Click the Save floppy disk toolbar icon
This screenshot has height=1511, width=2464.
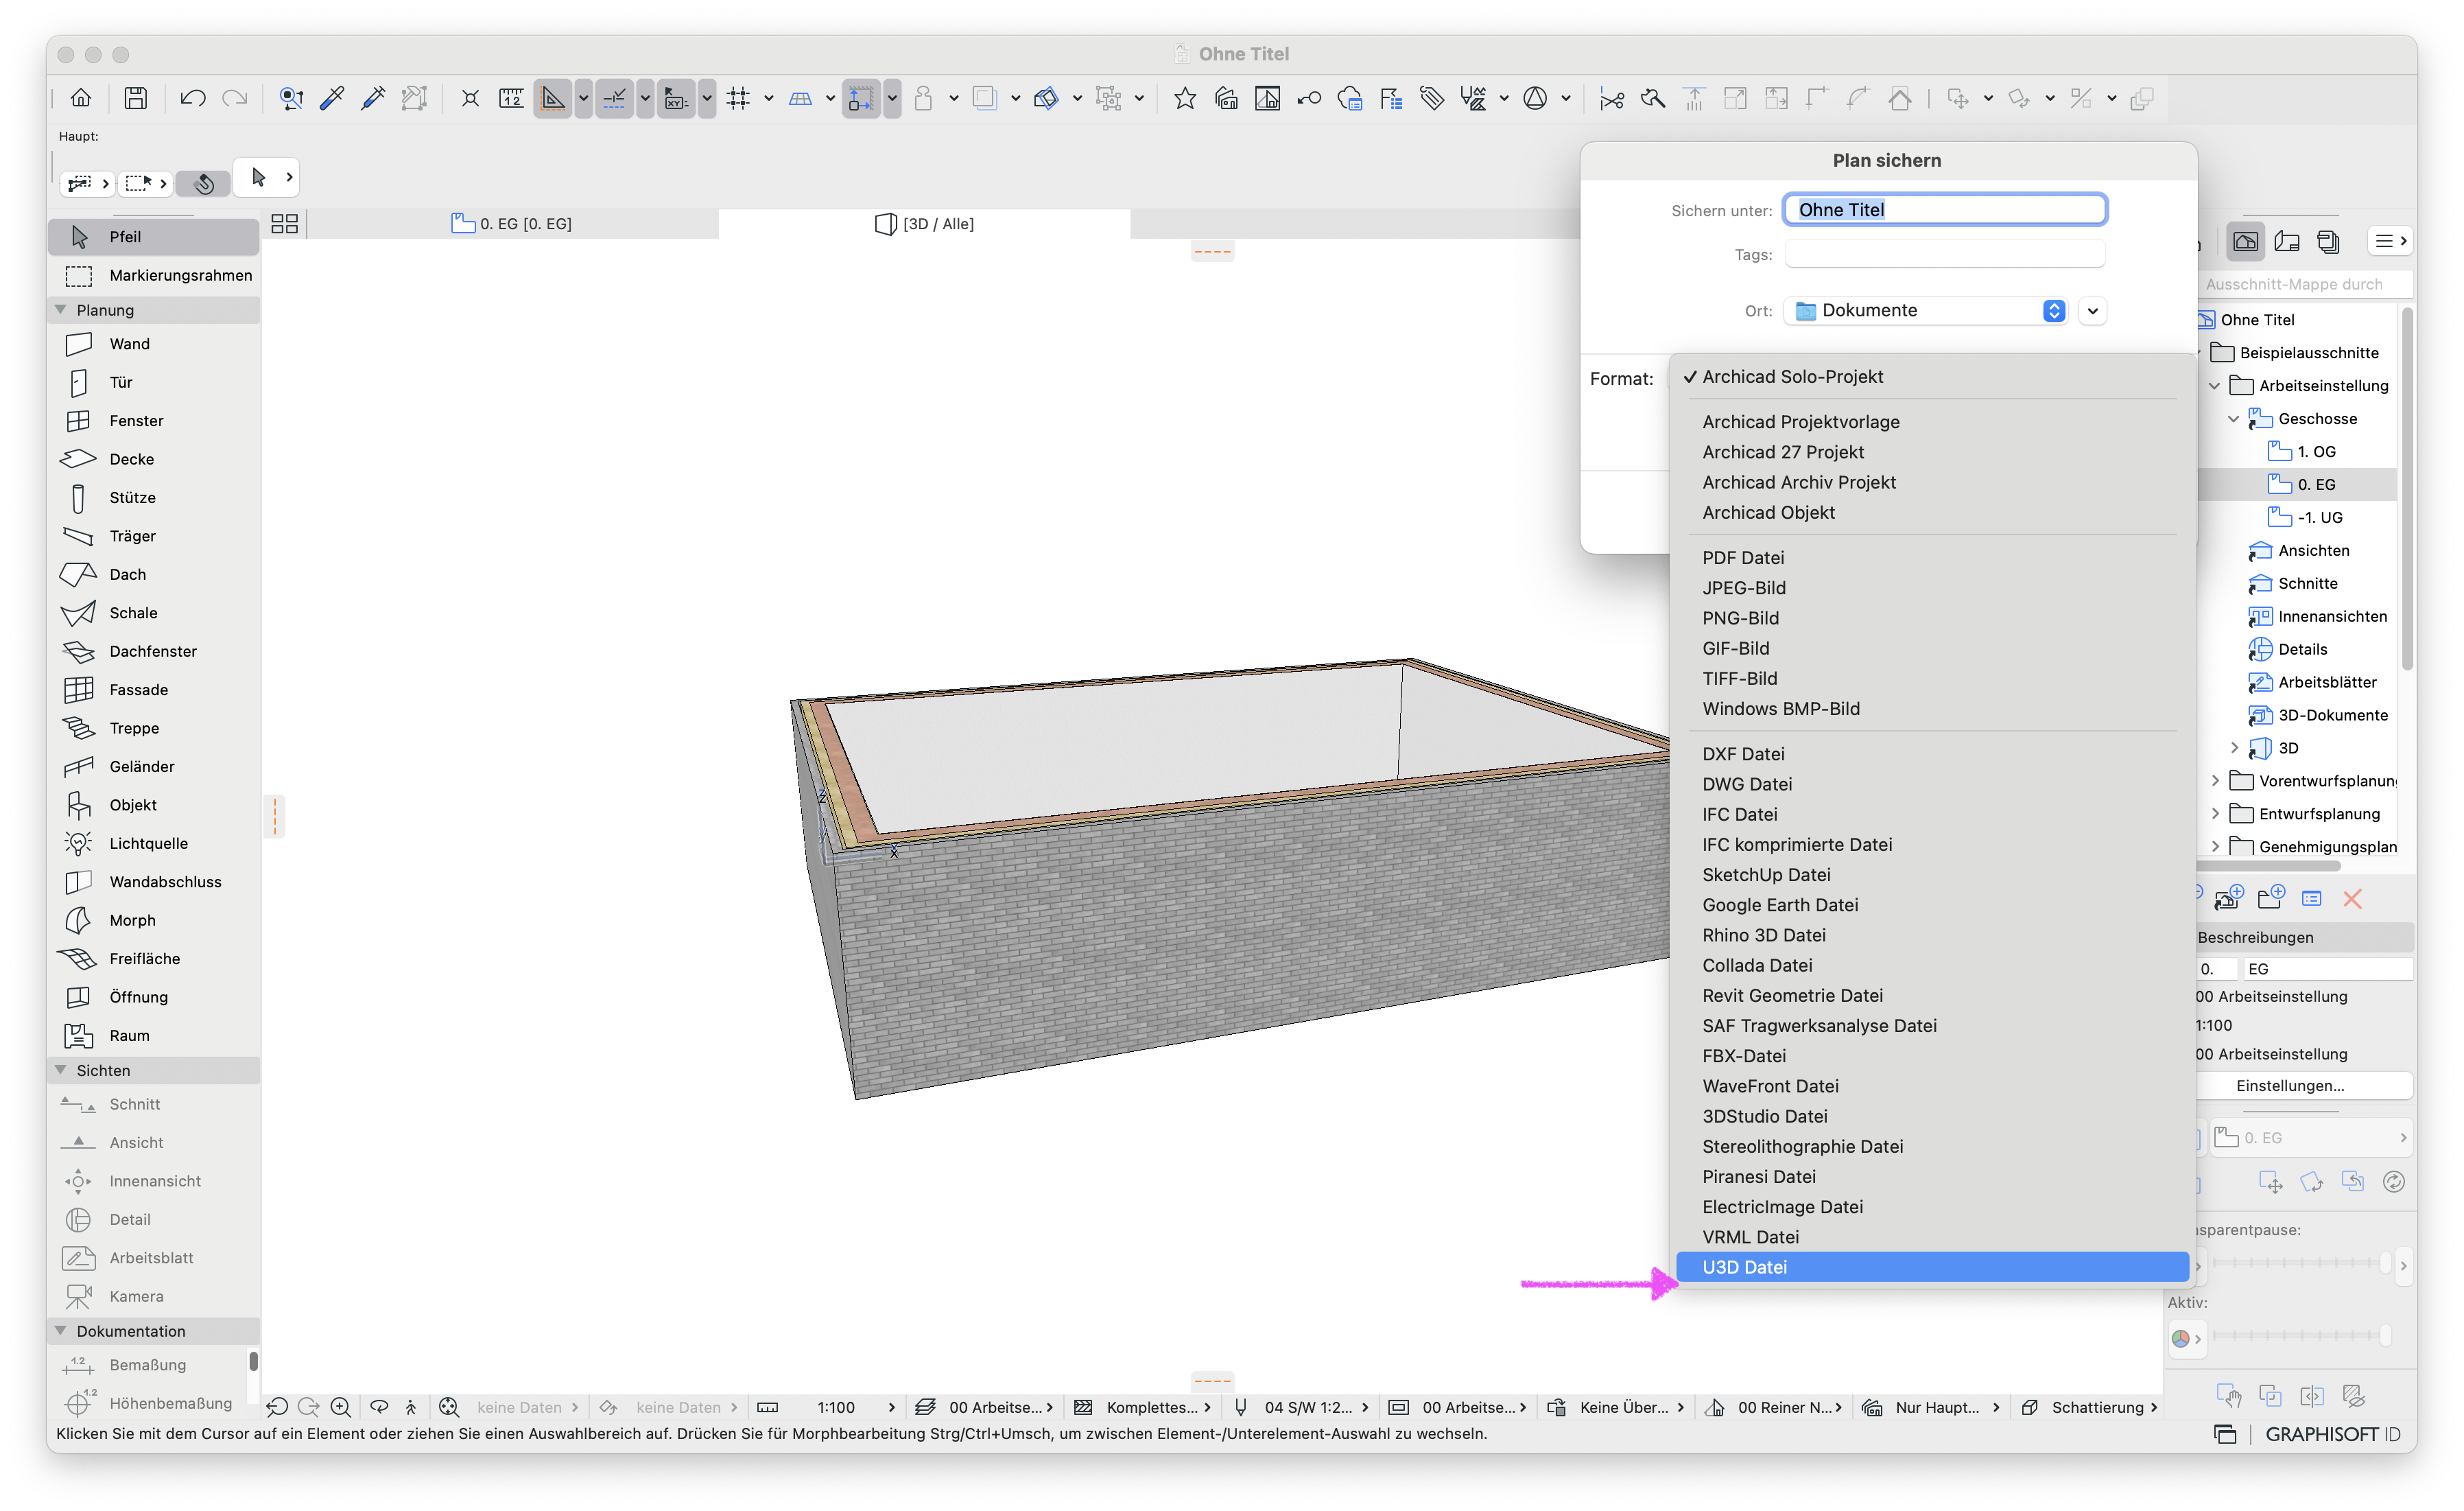pyautogui.click(x=135, y=98)
